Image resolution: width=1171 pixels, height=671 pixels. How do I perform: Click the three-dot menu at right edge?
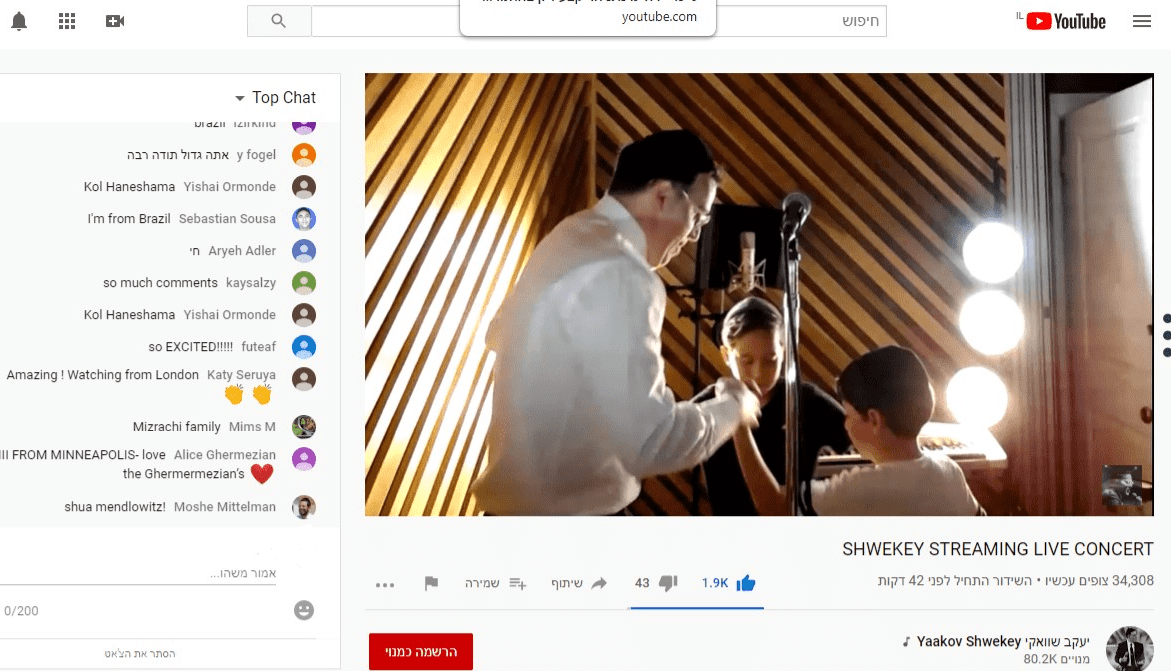1167,336
